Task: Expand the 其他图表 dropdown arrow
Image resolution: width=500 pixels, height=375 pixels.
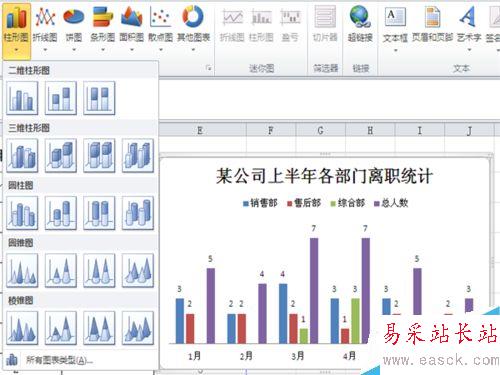Action: pyautogui.click(x=193, y=50)
